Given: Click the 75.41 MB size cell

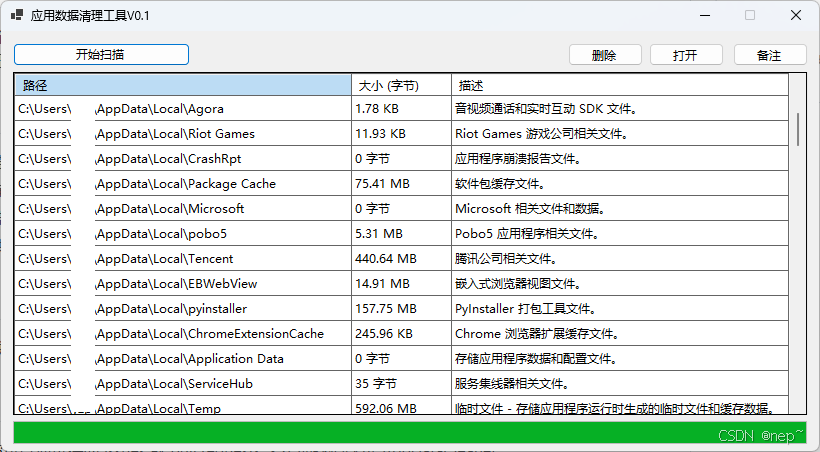Looking at the screenshot, I should point(402,184).
